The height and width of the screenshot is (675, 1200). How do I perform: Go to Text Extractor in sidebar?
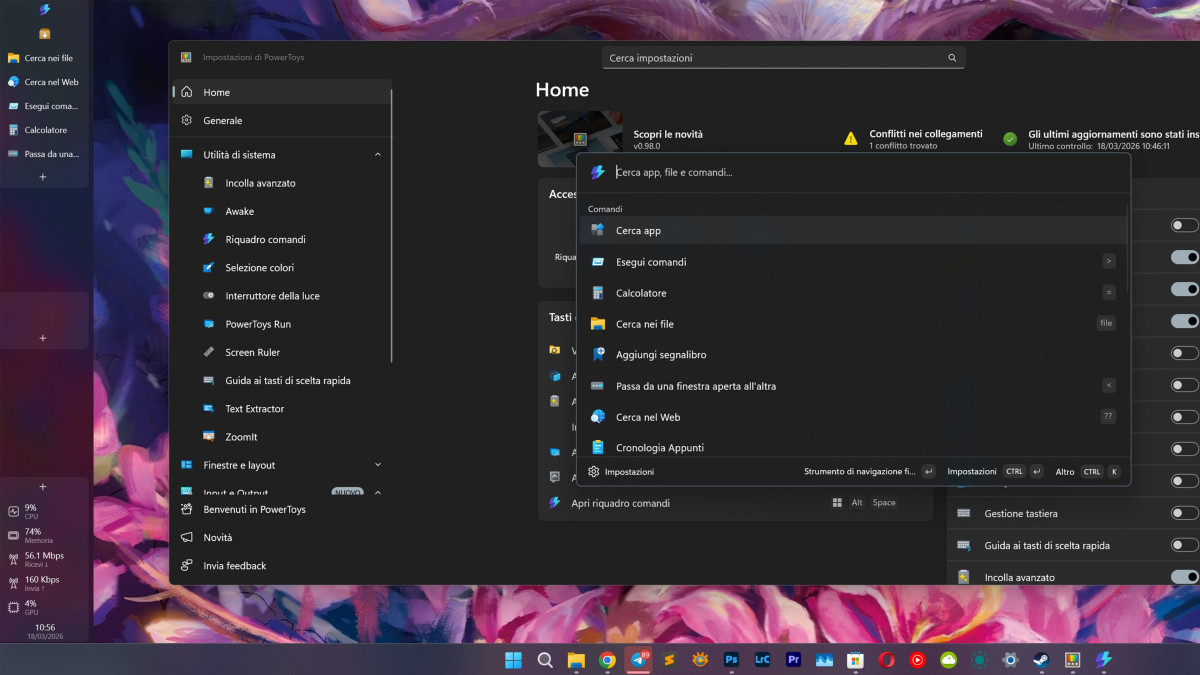(x=254, y=409)
